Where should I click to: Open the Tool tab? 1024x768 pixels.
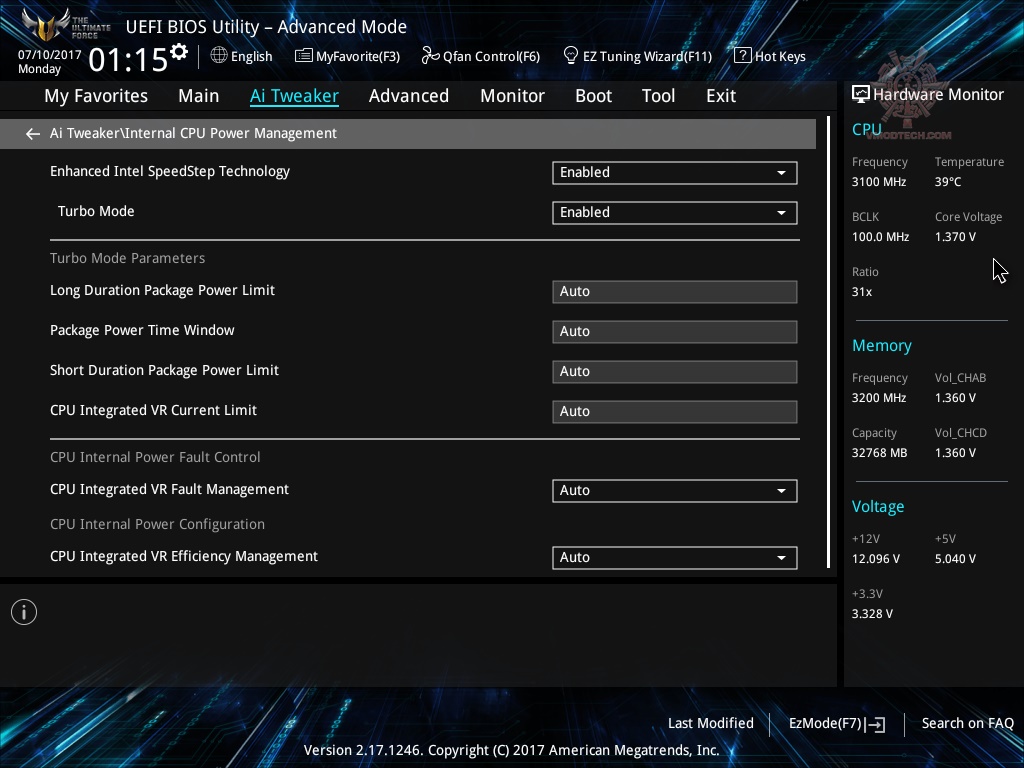click(658, 96)
